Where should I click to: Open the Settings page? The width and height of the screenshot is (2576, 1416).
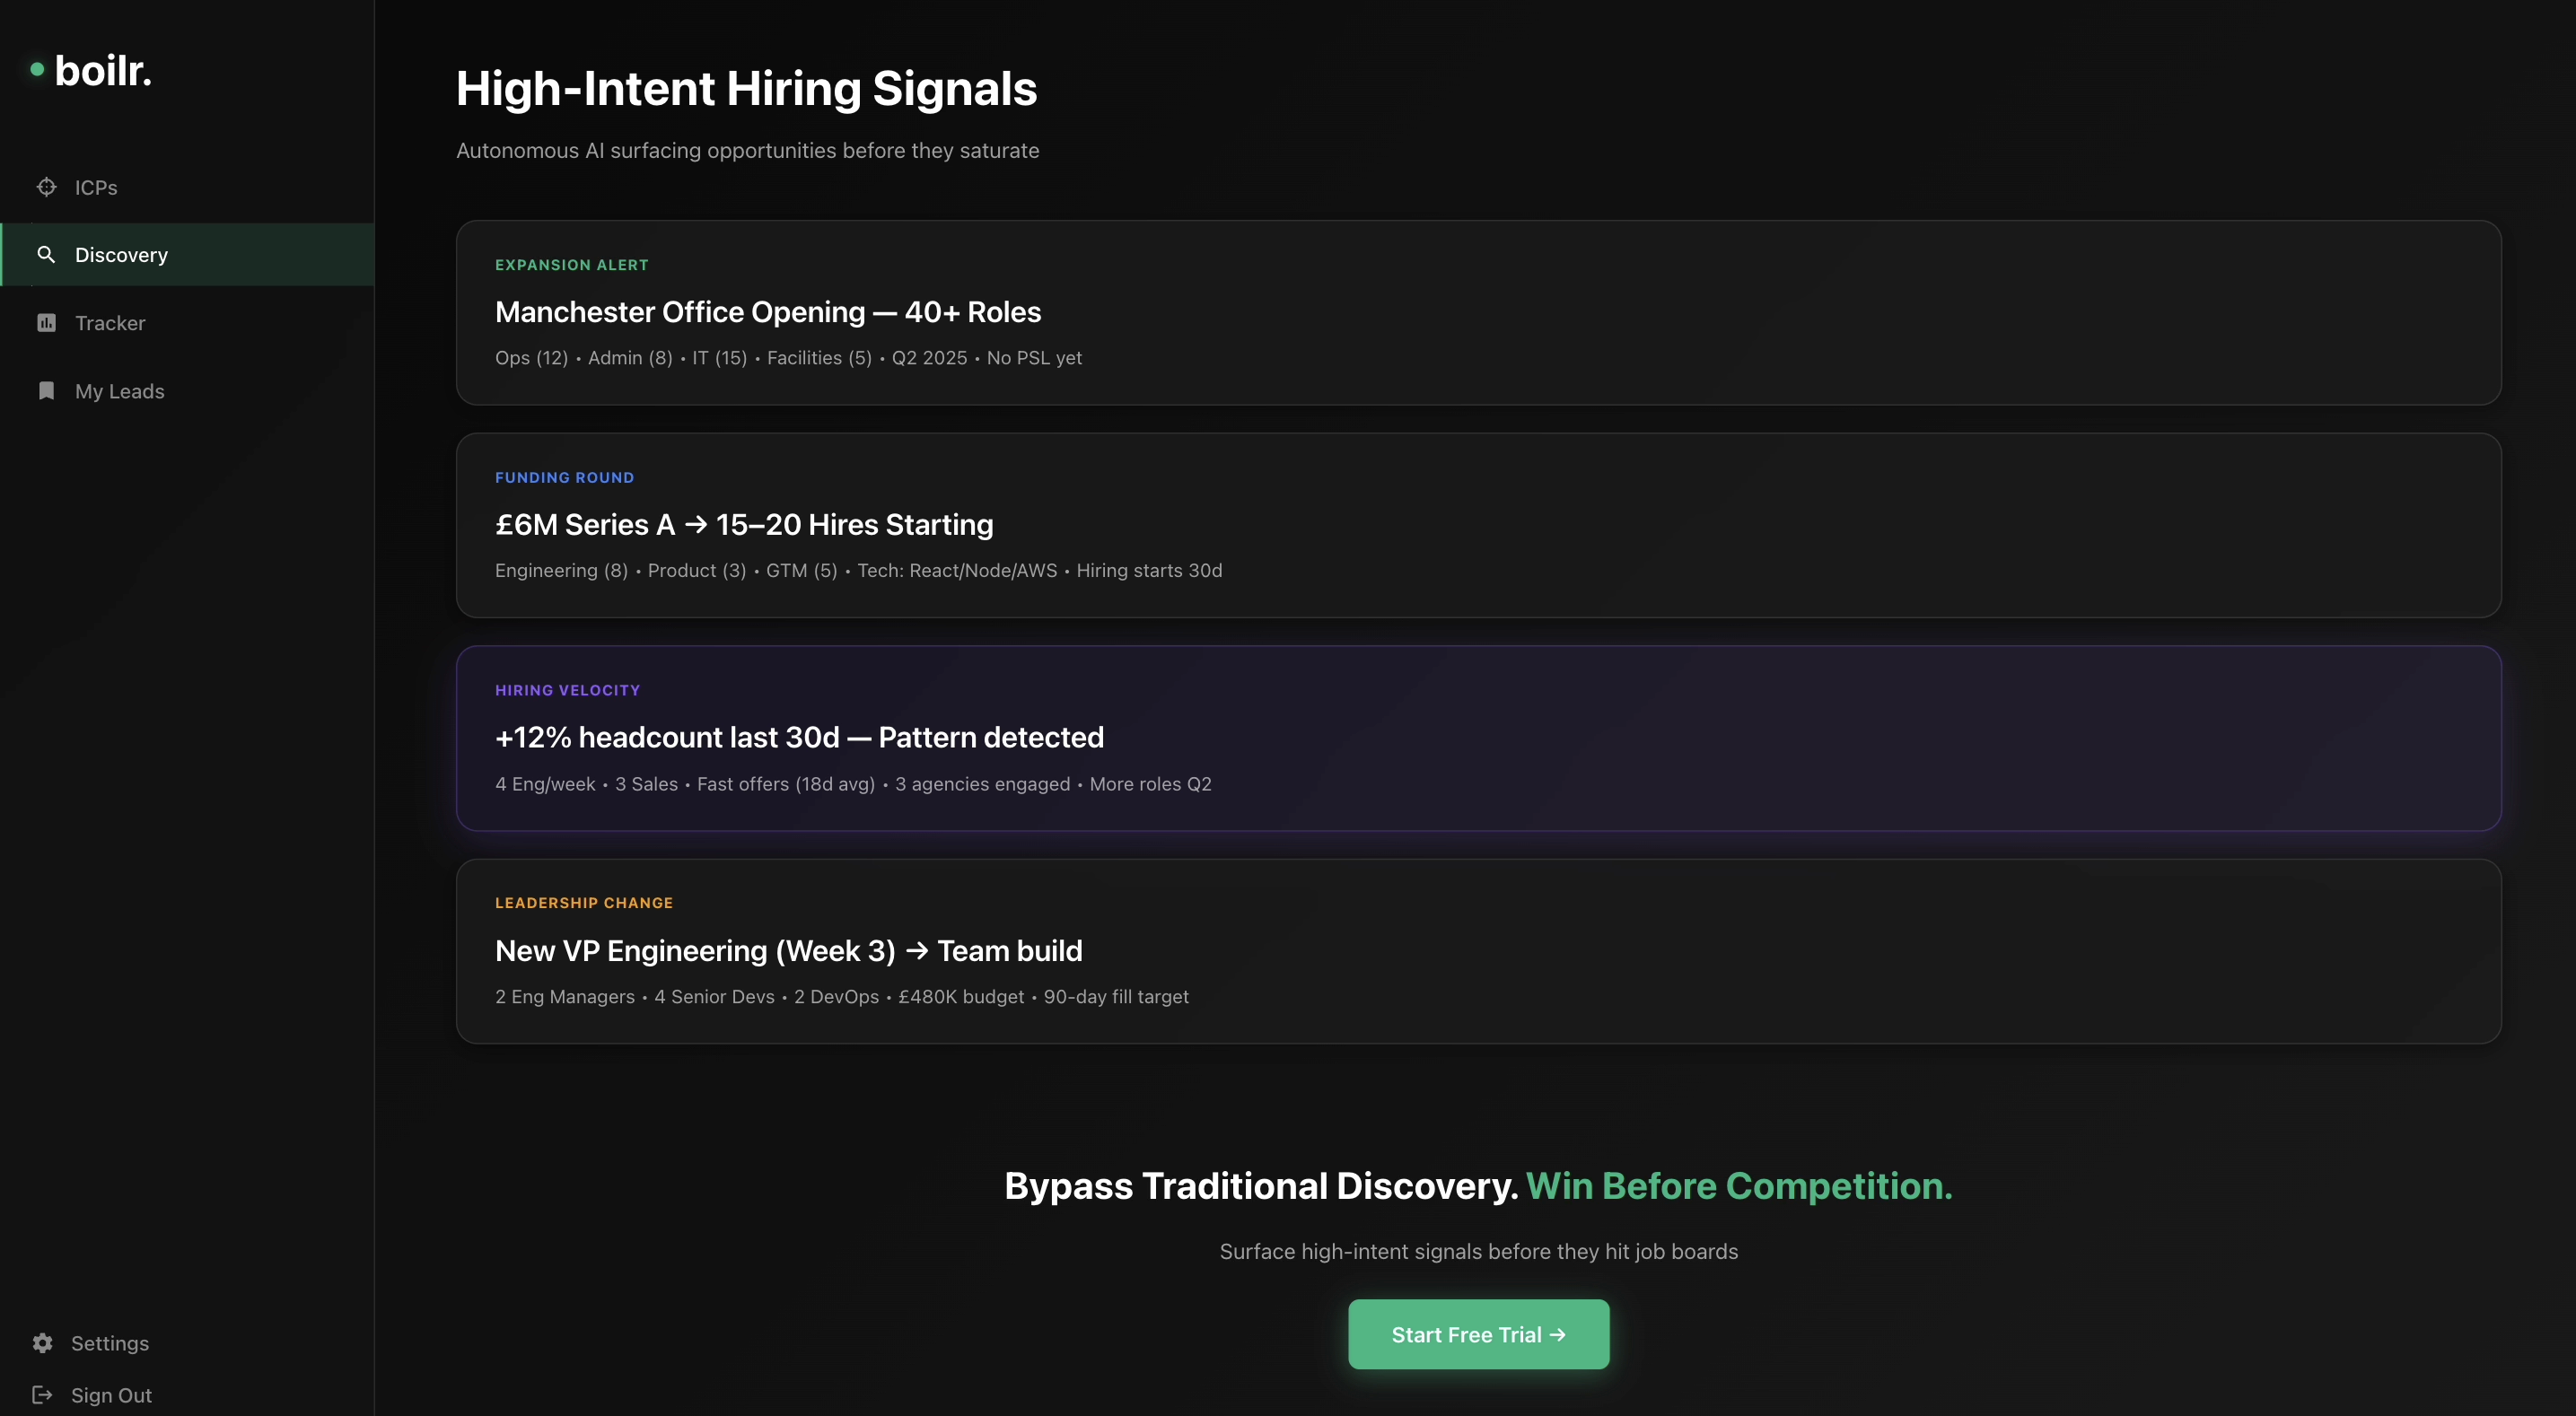(x=110, y=1343)
